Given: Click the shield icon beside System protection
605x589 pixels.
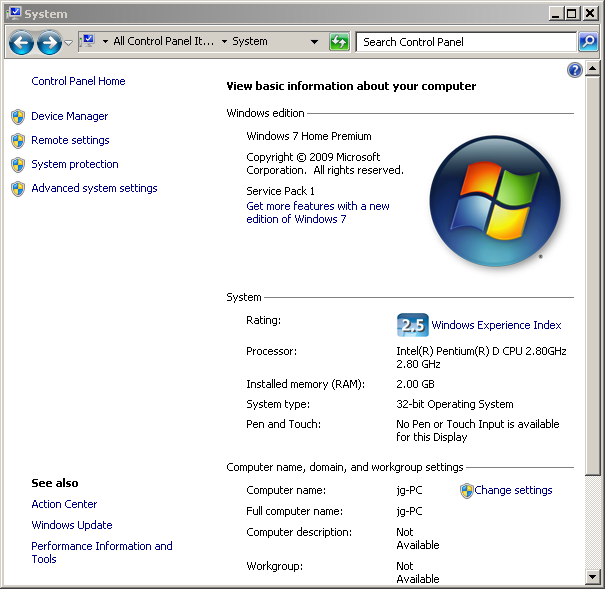Looking at the screenshot, I should [x=18, y=164].
